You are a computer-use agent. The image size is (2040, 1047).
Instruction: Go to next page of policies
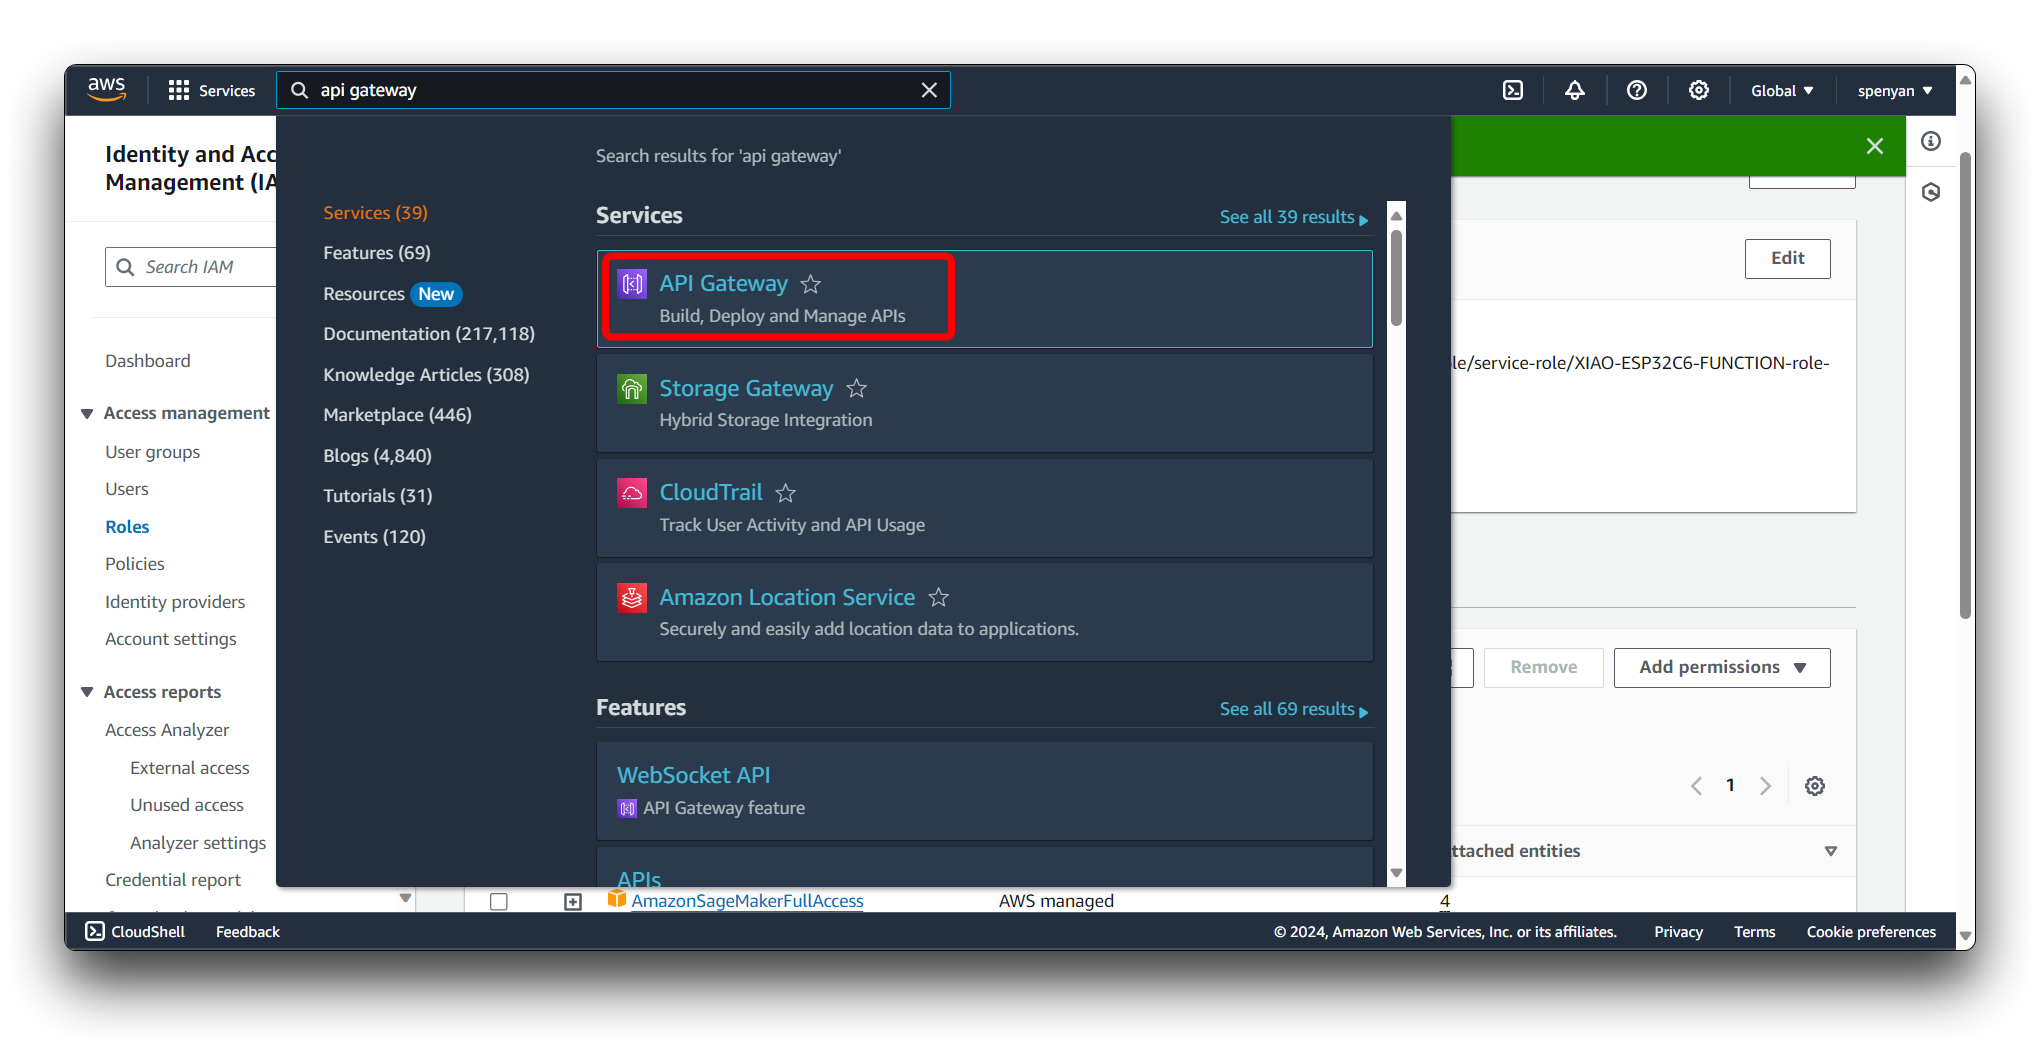[x=1765, y=786]
